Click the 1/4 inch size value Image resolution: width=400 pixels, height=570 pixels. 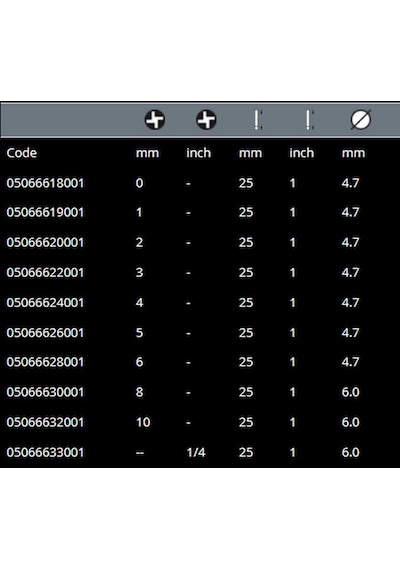[196, 453]
